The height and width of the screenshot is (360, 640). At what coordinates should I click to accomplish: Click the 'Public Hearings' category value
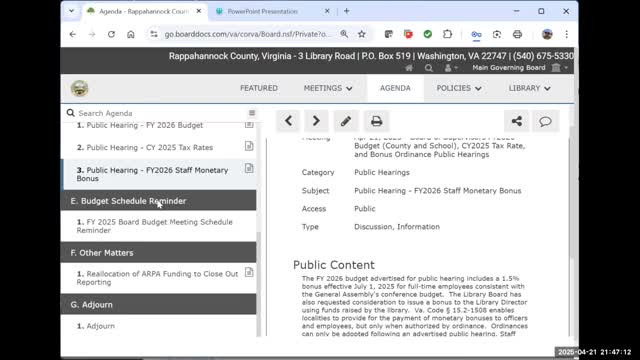[382, 173]
